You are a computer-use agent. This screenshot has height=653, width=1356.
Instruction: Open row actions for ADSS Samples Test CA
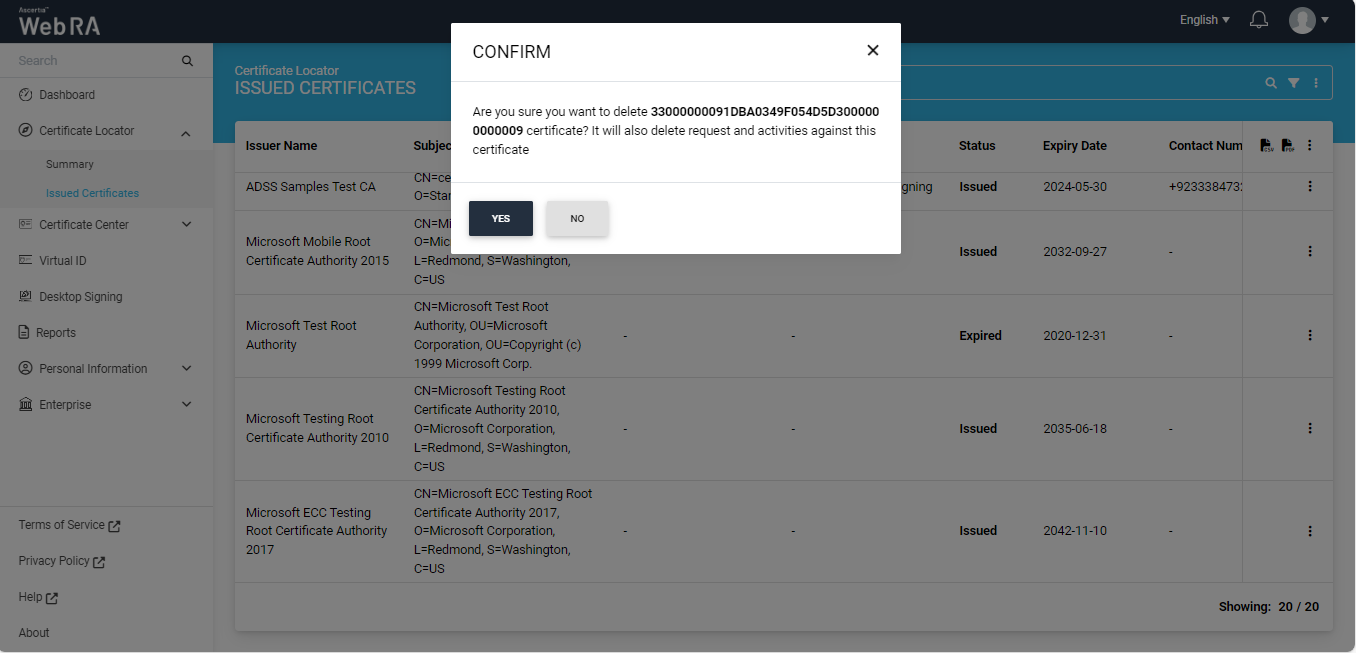point(1310,186)
